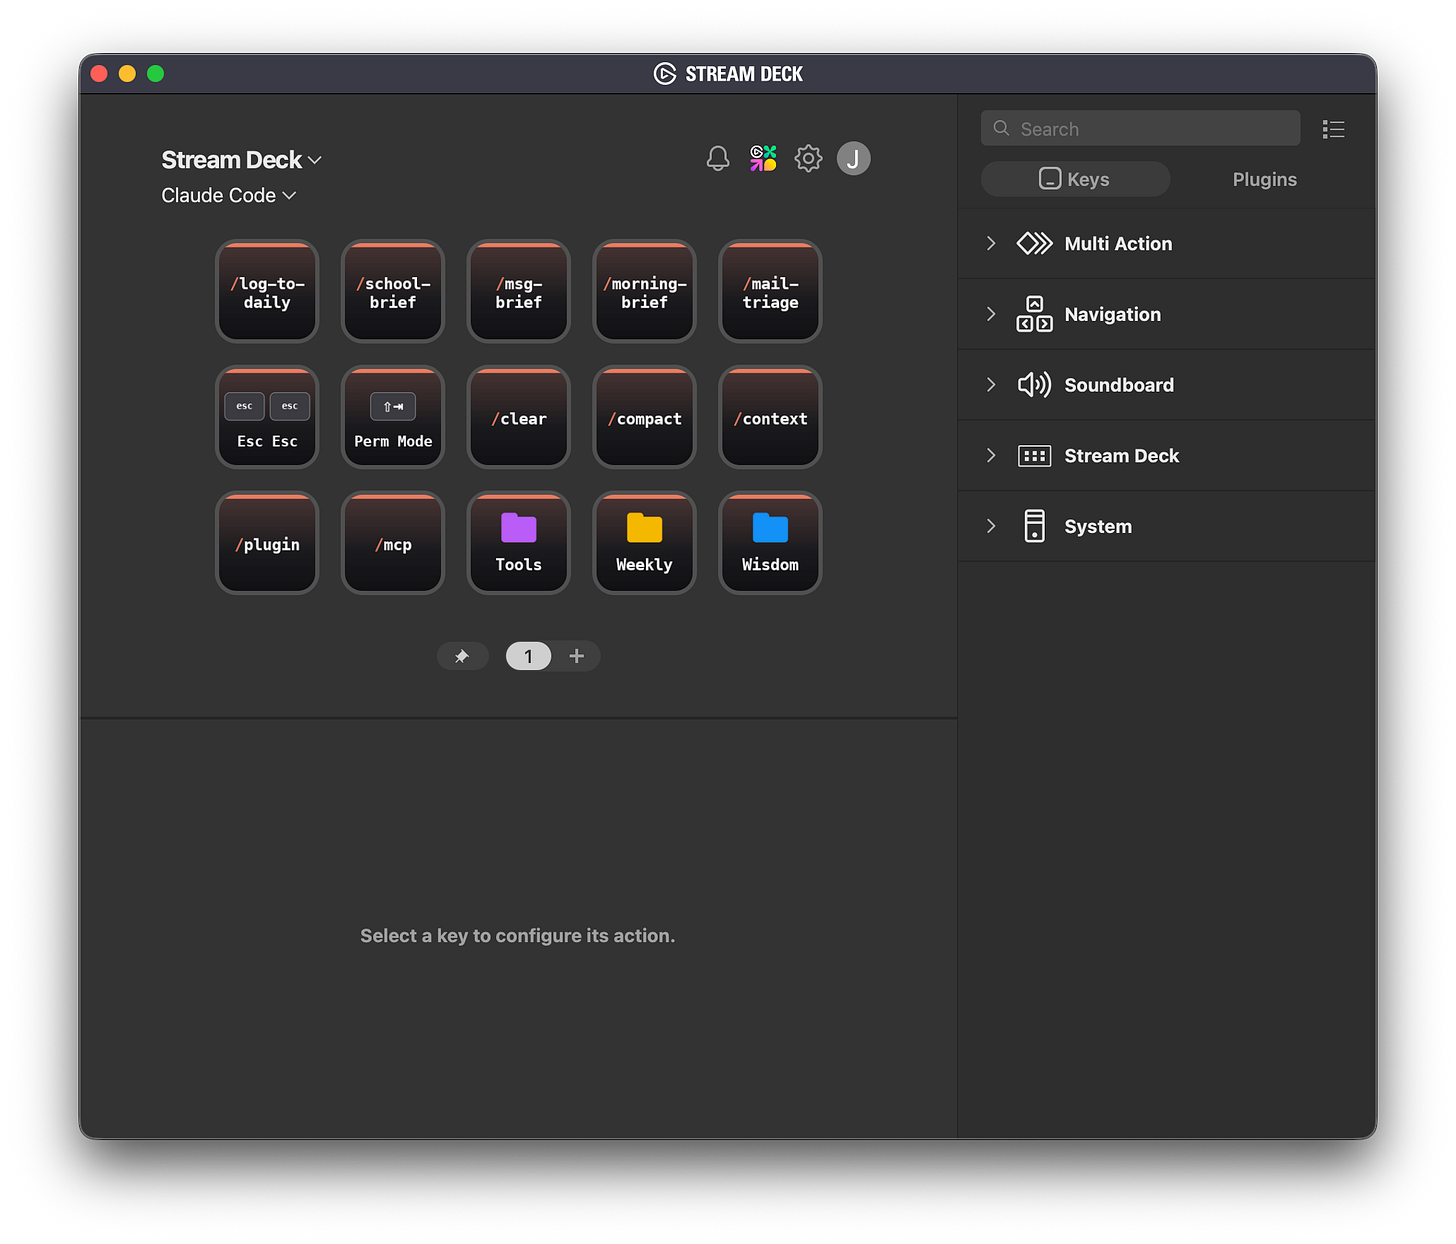This screenshot has height=1244, width=1456.
Task: Switch to the Plugins tab
Action: pyautogui.click(x=1264, y=179)
